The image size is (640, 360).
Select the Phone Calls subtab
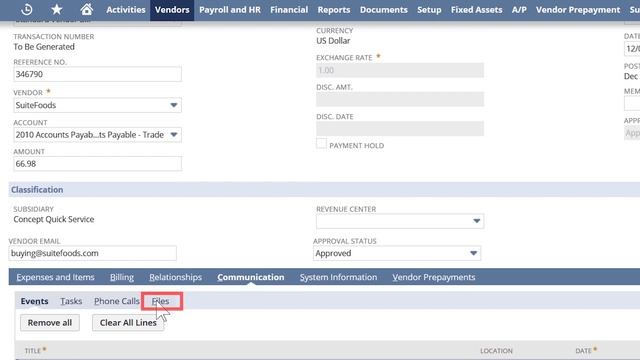[117, 301]
